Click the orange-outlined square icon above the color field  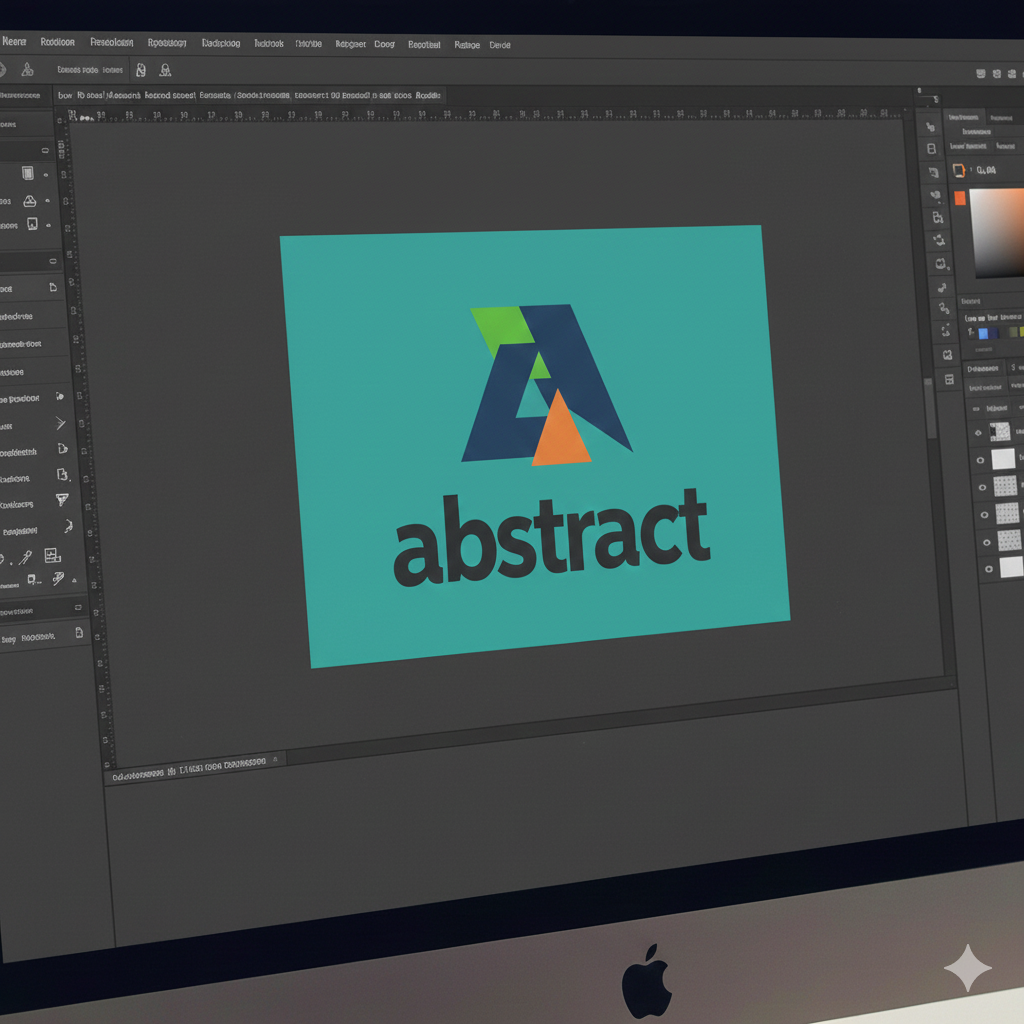point(958,171)
